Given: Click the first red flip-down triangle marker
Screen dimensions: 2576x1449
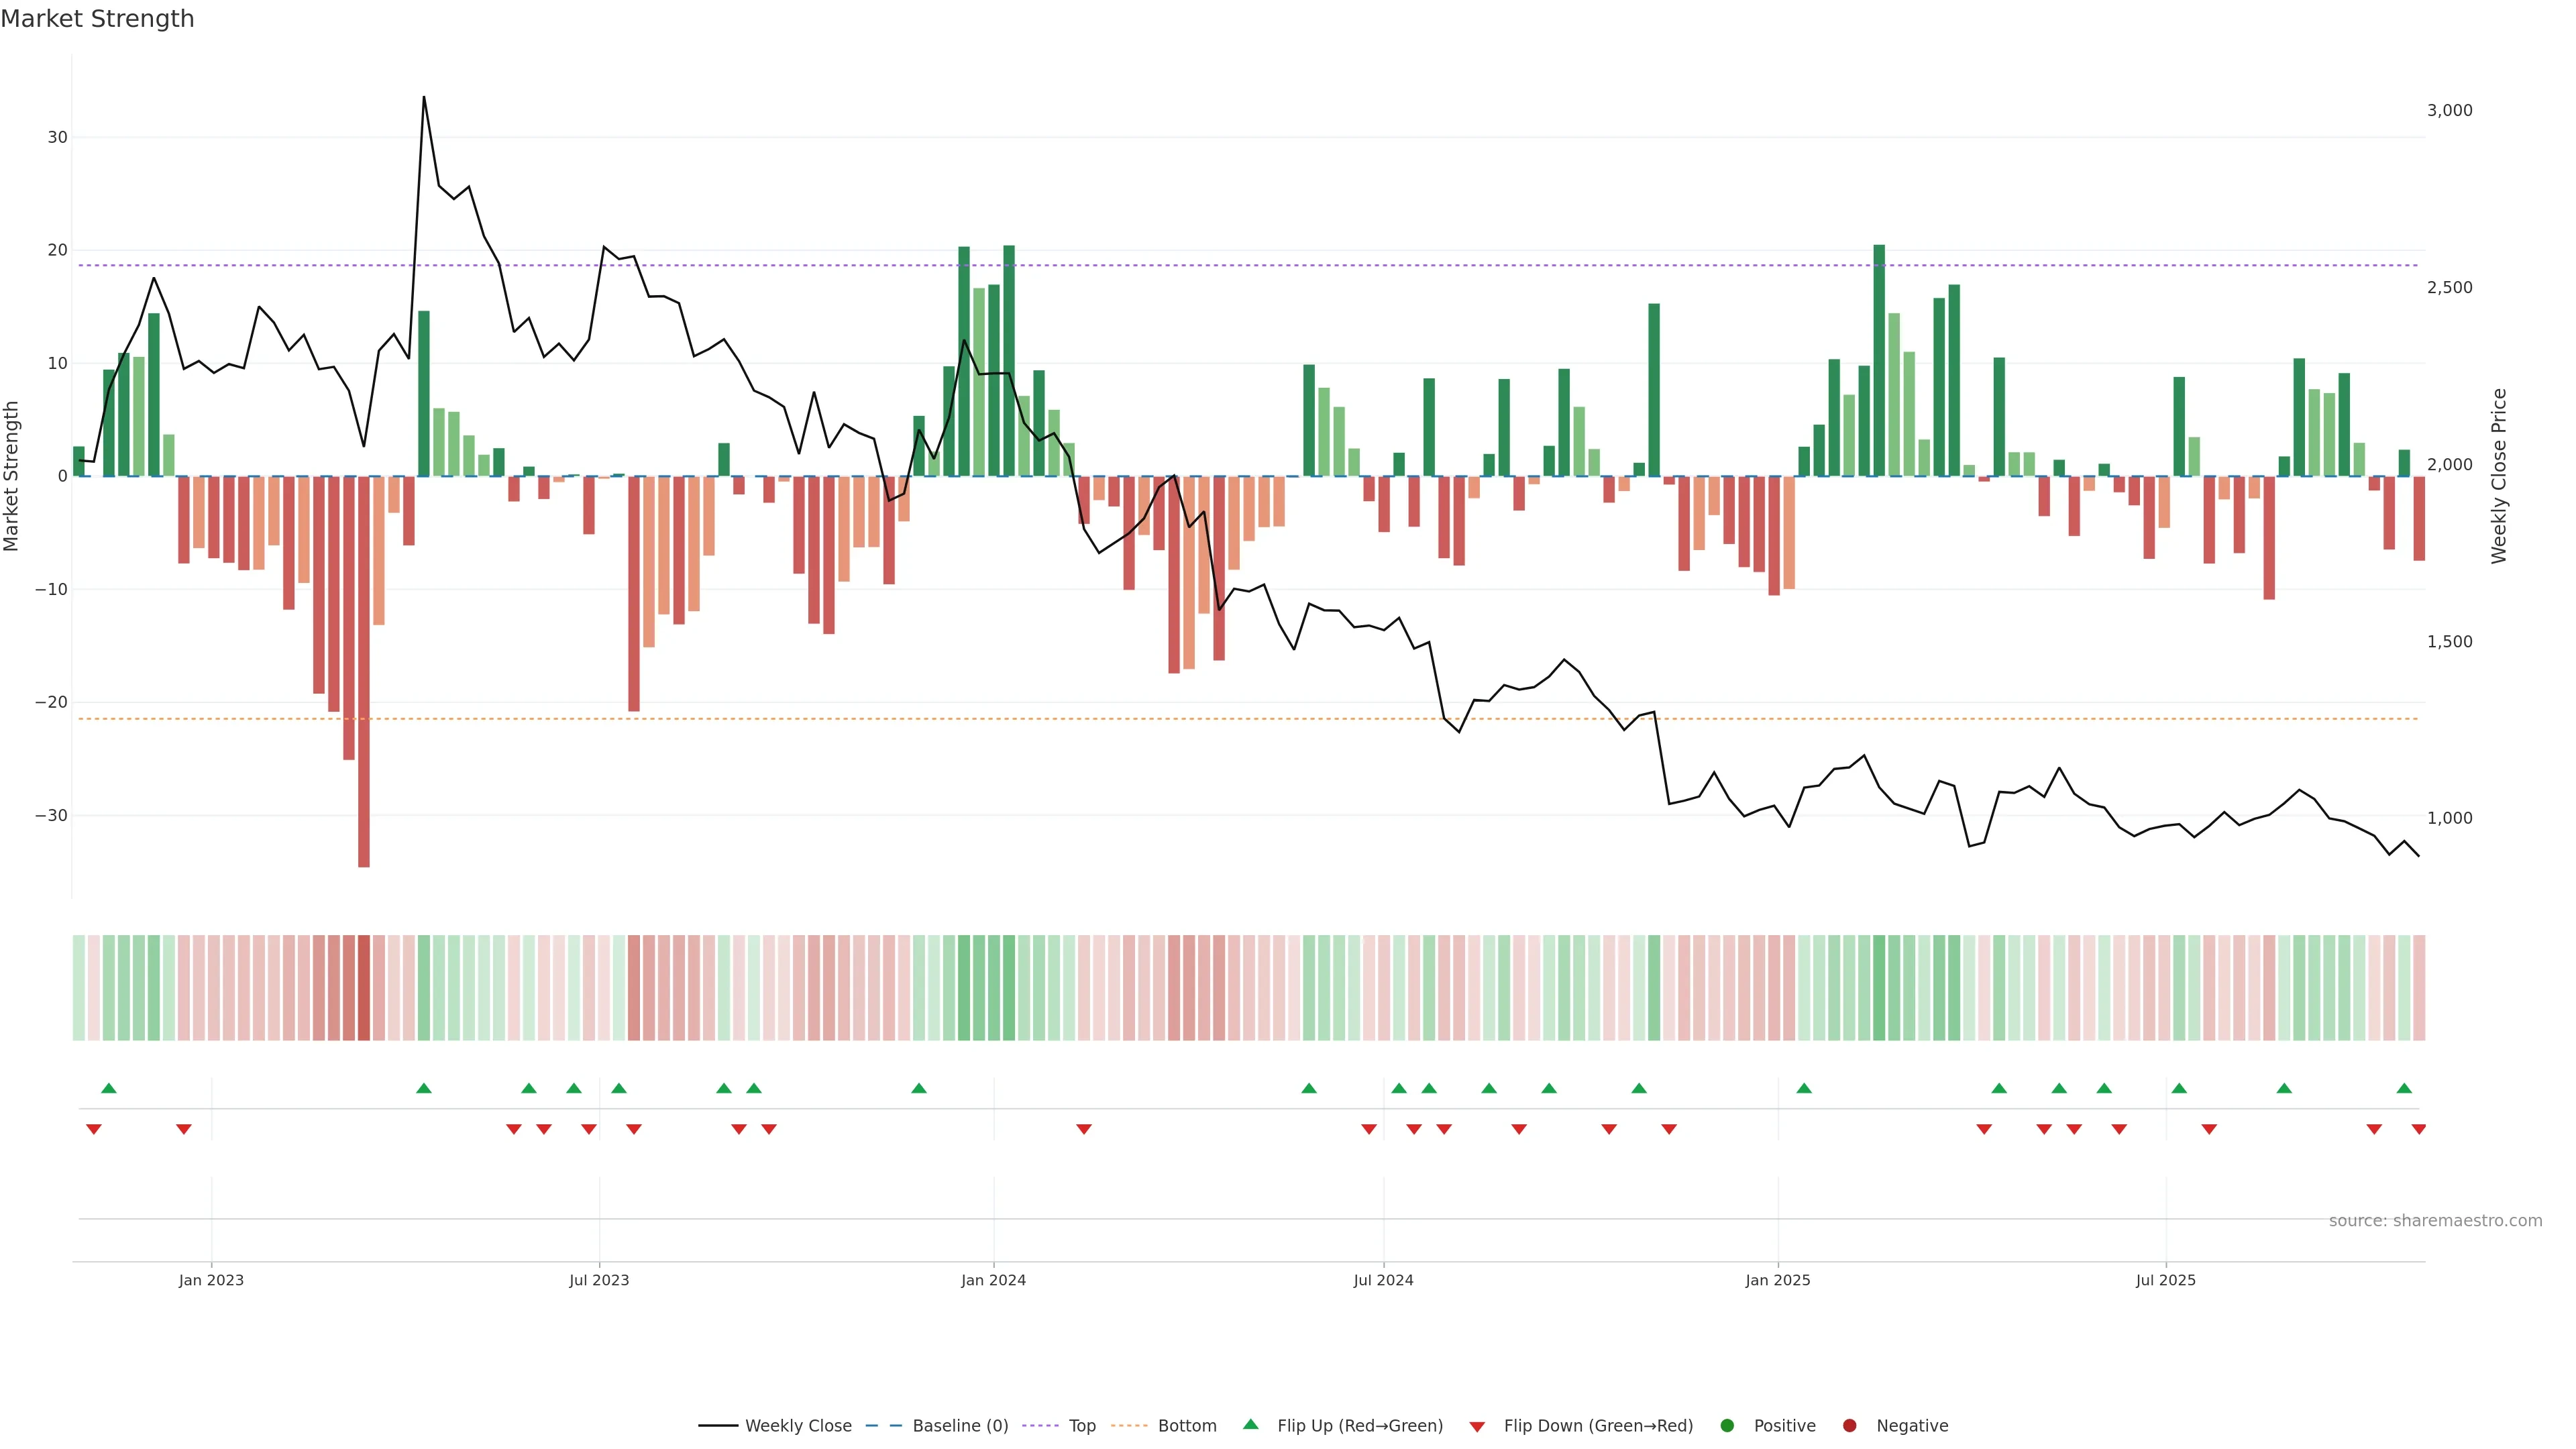Looking at the screenshot, I should coord(94,1129).
